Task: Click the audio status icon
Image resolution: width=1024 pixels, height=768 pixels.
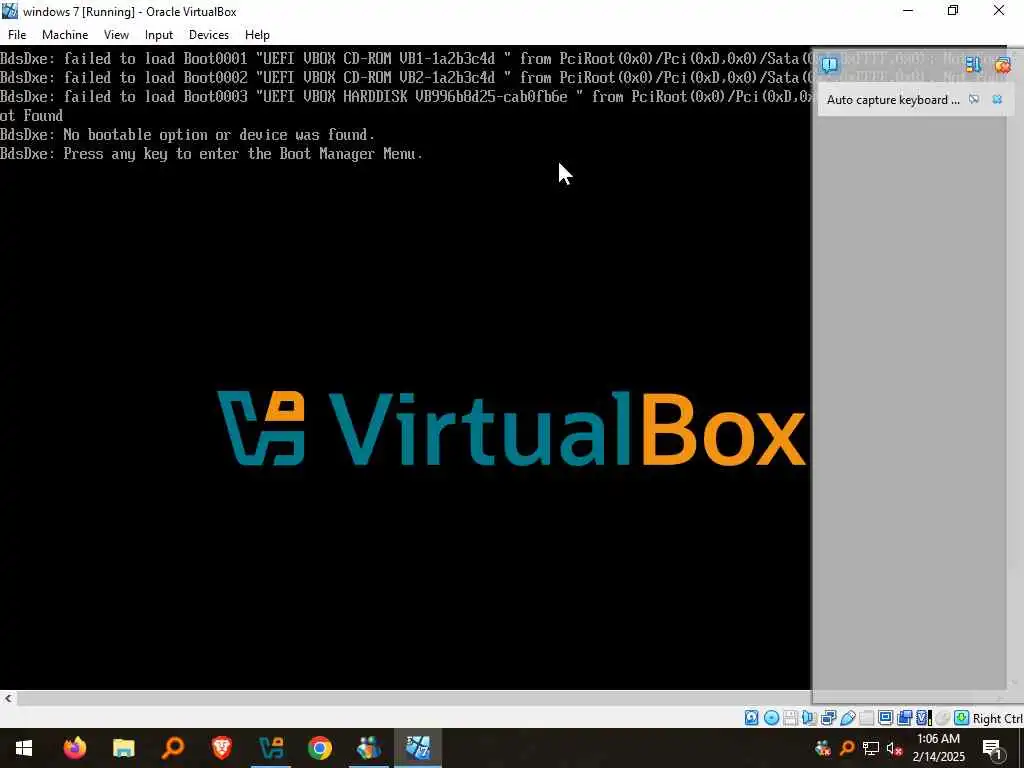Action: [x=809, y=718]
